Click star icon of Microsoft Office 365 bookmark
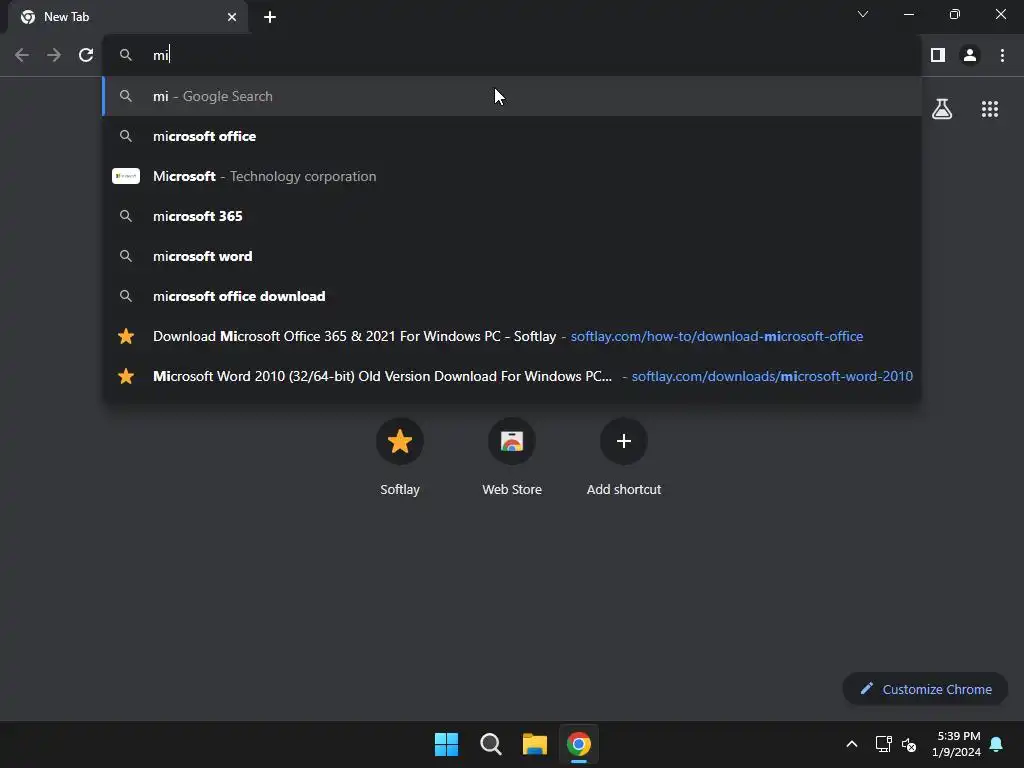Viewport: 1024px width, 768px height. click(126, 336)
